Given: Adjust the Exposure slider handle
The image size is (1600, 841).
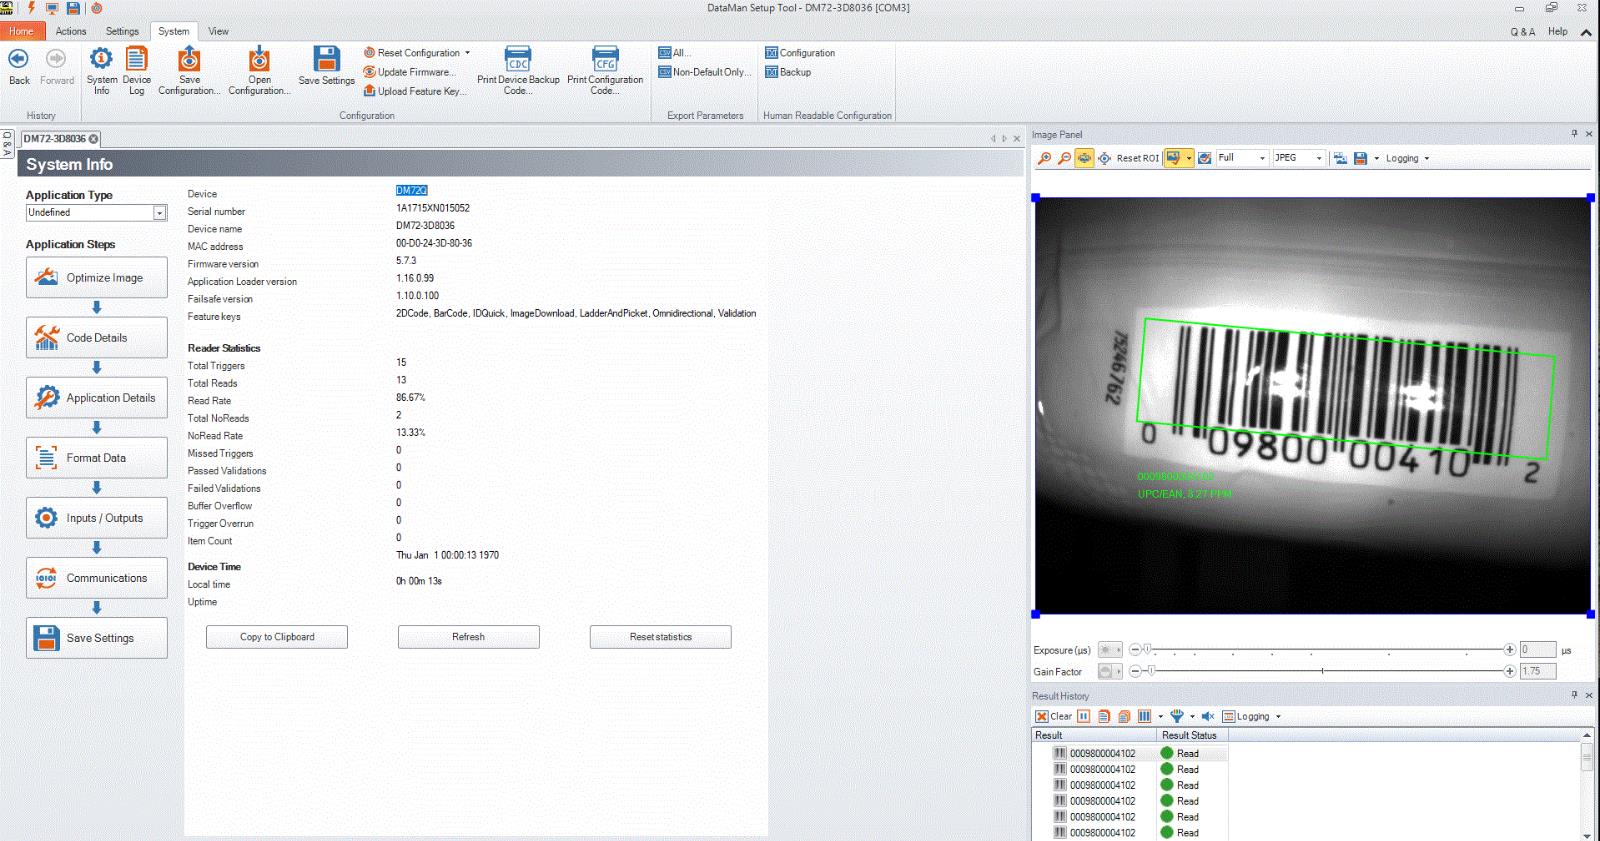Looking at the screenshot, I should (1148, 649).
